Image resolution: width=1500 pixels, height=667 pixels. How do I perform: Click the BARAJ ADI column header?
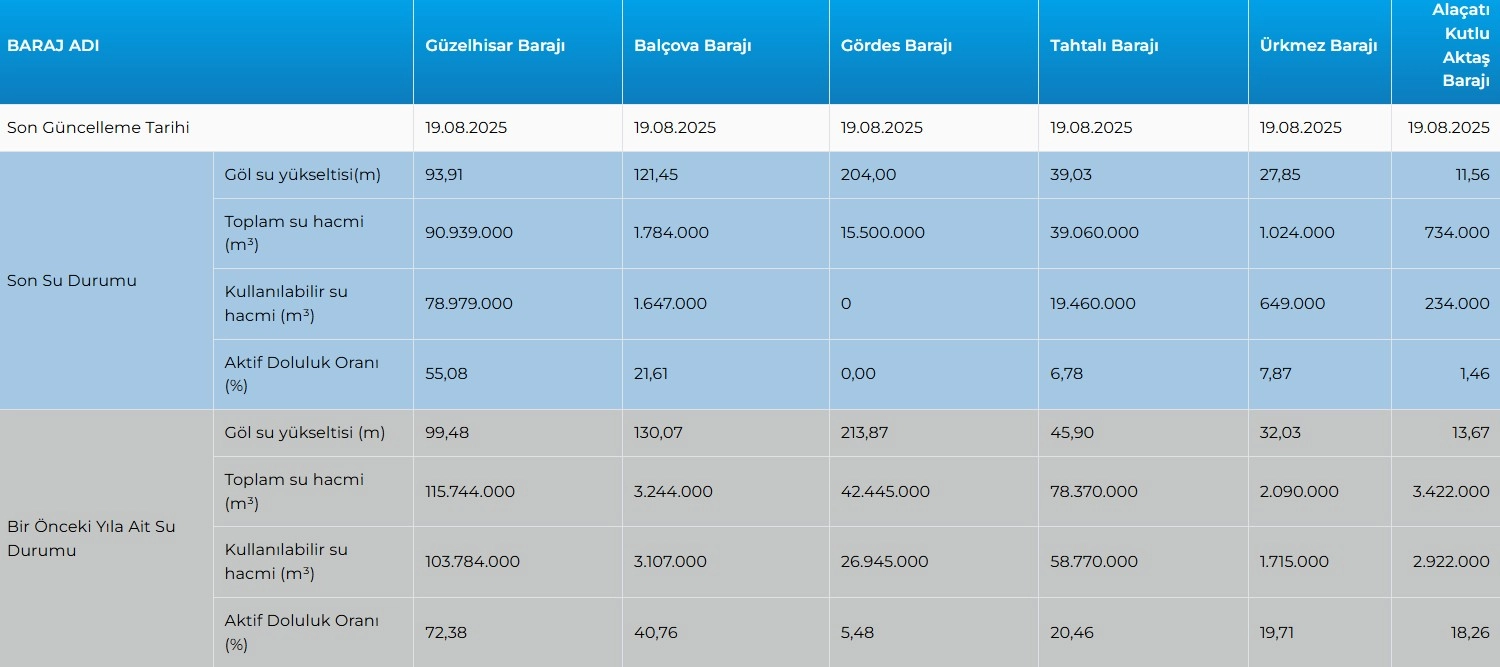pyautogui.click(x=53, y=46)
